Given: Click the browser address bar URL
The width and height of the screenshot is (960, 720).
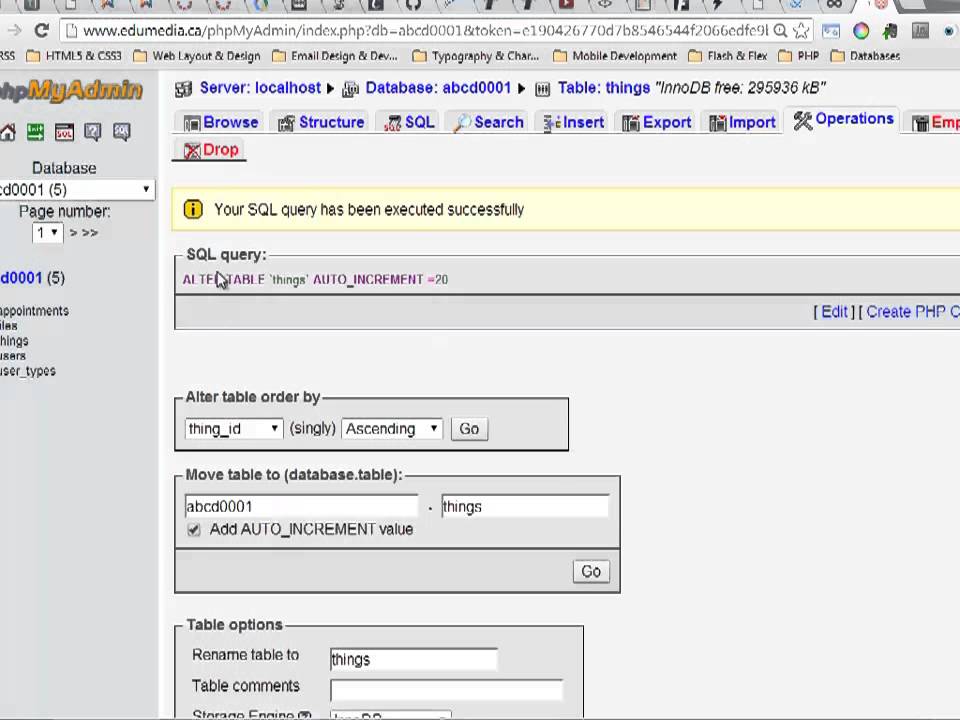Looking at the screenshot, I should tap(425, 30).
